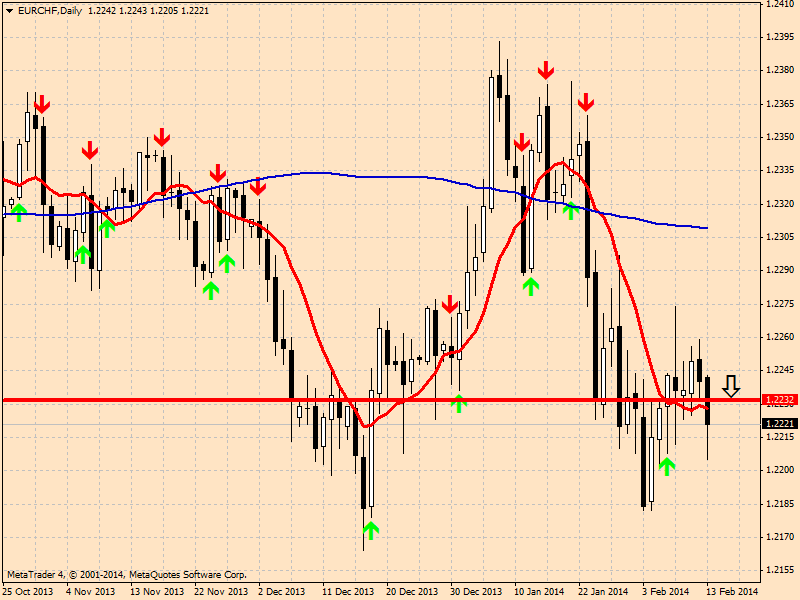Click the 11 Dec 2013 date label

tap(348, 592)
